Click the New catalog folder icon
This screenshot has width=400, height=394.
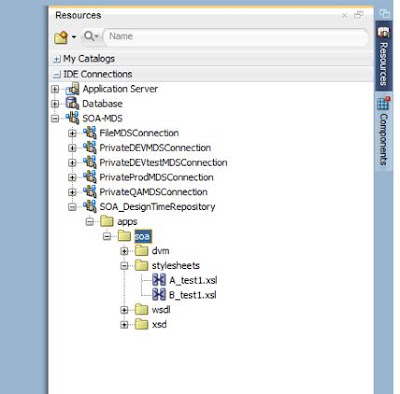click(x=61, y=37)
